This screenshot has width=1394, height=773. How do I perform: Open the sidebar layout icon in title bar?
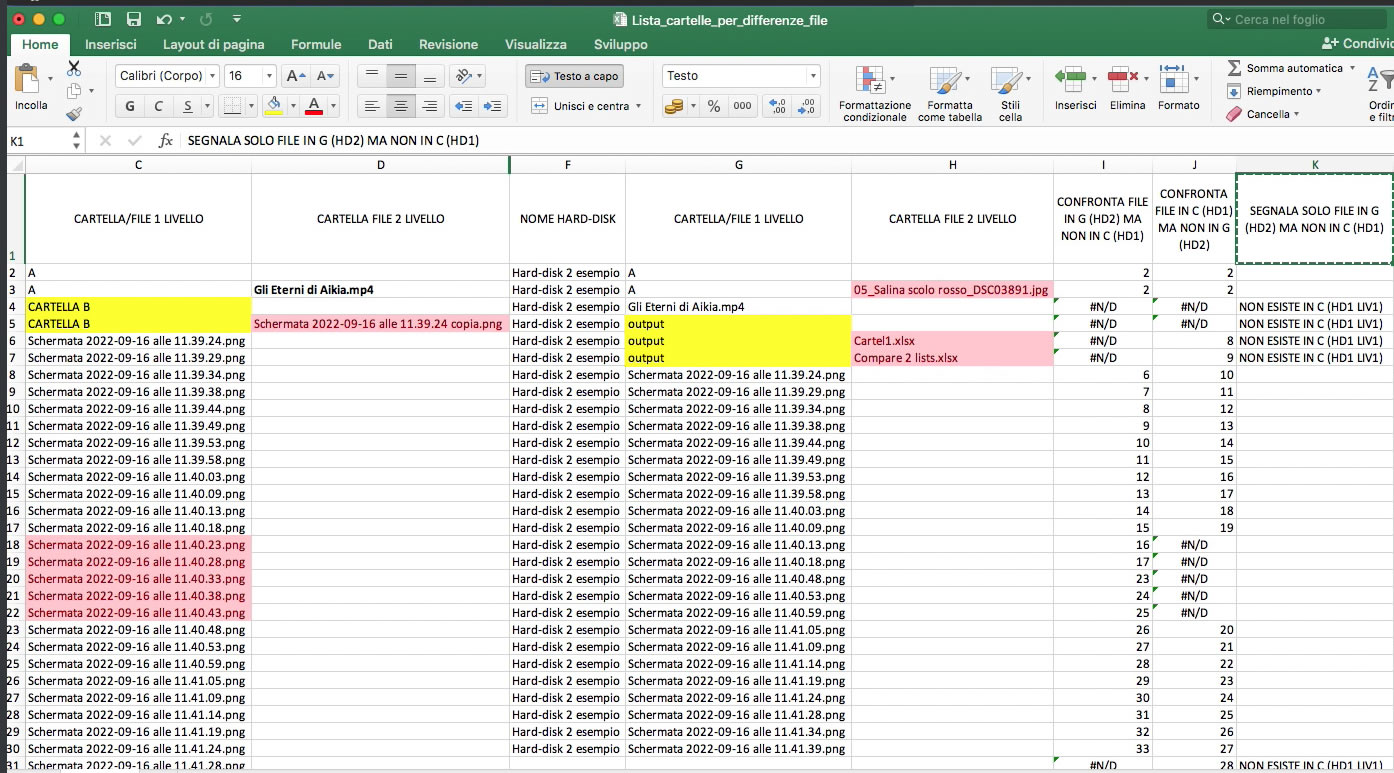click(103, 19)
